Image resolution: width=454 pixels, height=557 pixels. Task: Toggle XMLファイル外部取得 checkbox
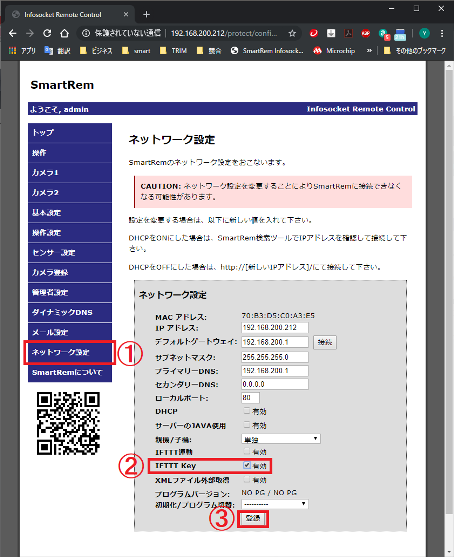coord(247,480)
